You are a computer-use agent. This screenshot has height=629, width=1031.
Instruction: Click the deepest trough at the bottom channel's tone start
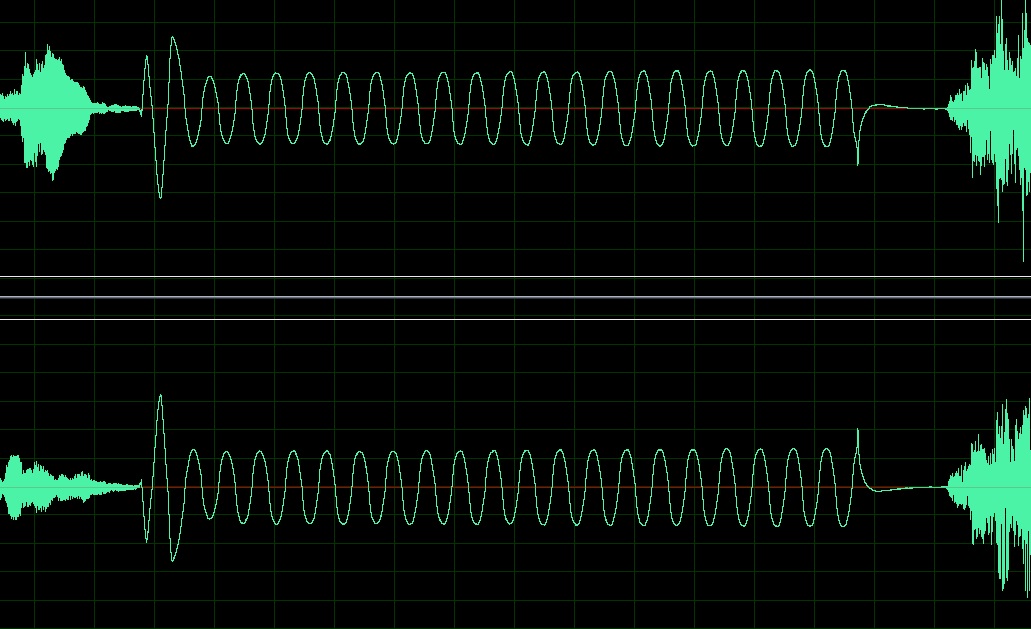click(172, 558)
